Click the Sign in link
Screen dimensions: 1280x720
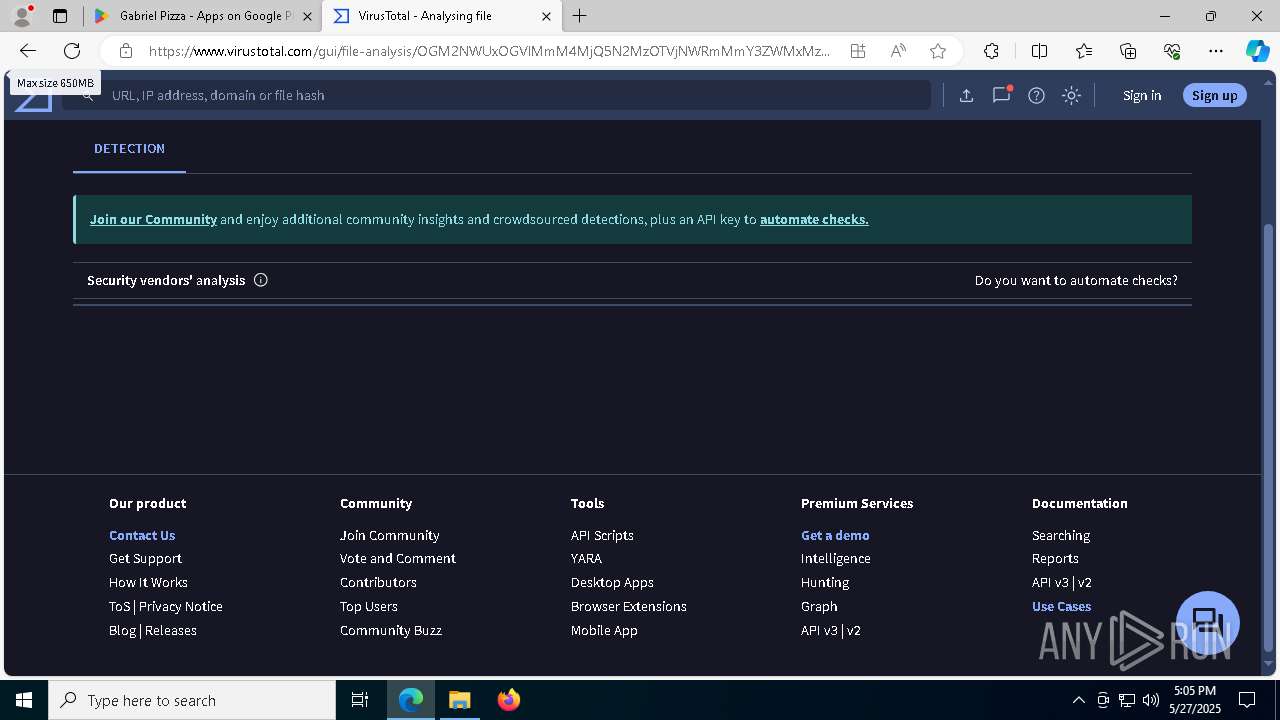click(x=1142, y=95)
